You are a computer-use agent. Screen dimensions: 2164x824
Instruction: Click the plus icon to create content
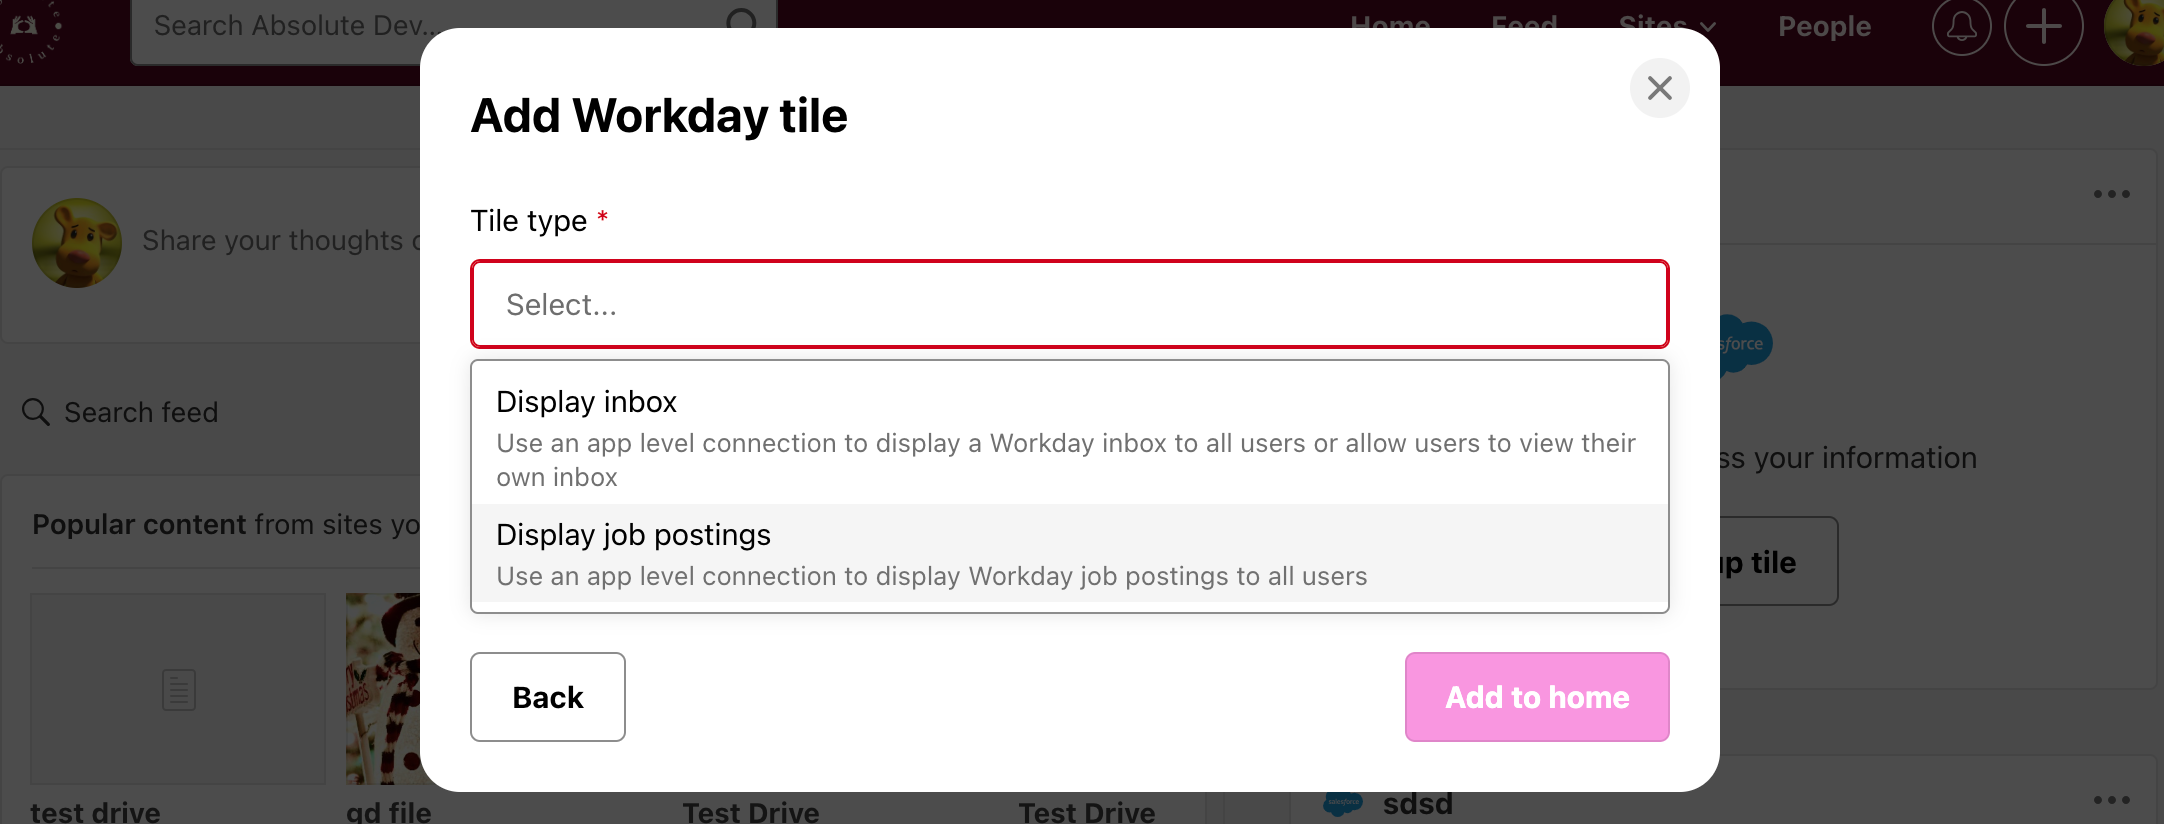click(2043, 28)
